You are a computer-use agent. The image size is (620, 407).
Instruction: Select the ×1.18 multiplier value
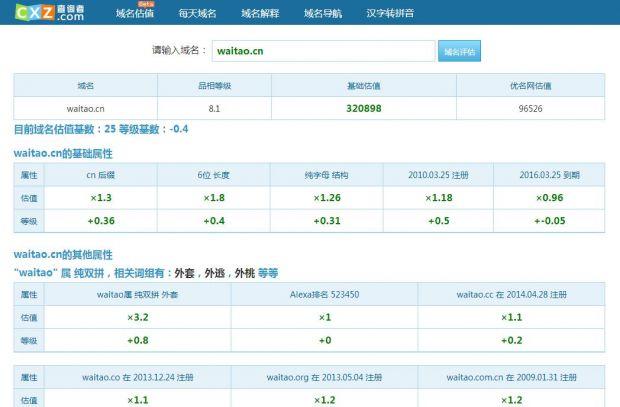(x=439, y=198)
